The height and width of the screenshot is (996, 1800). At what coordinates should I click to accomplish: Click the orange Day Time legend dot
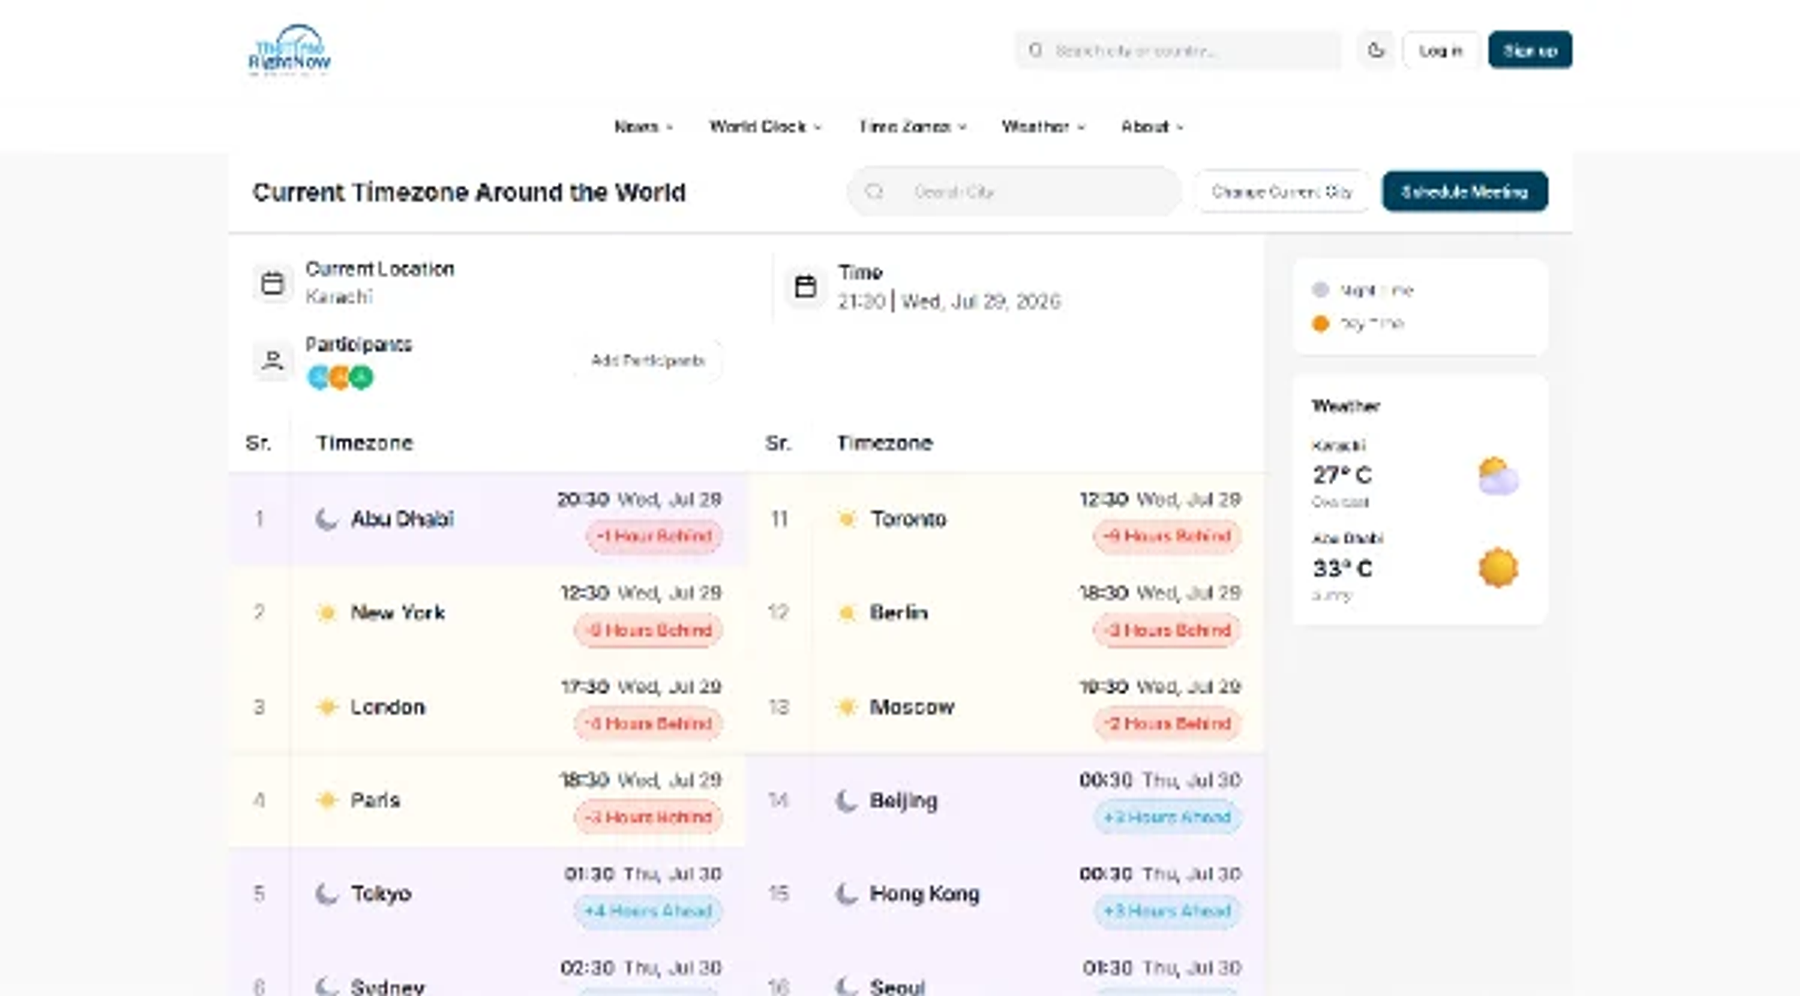[x=1320, y=323]
